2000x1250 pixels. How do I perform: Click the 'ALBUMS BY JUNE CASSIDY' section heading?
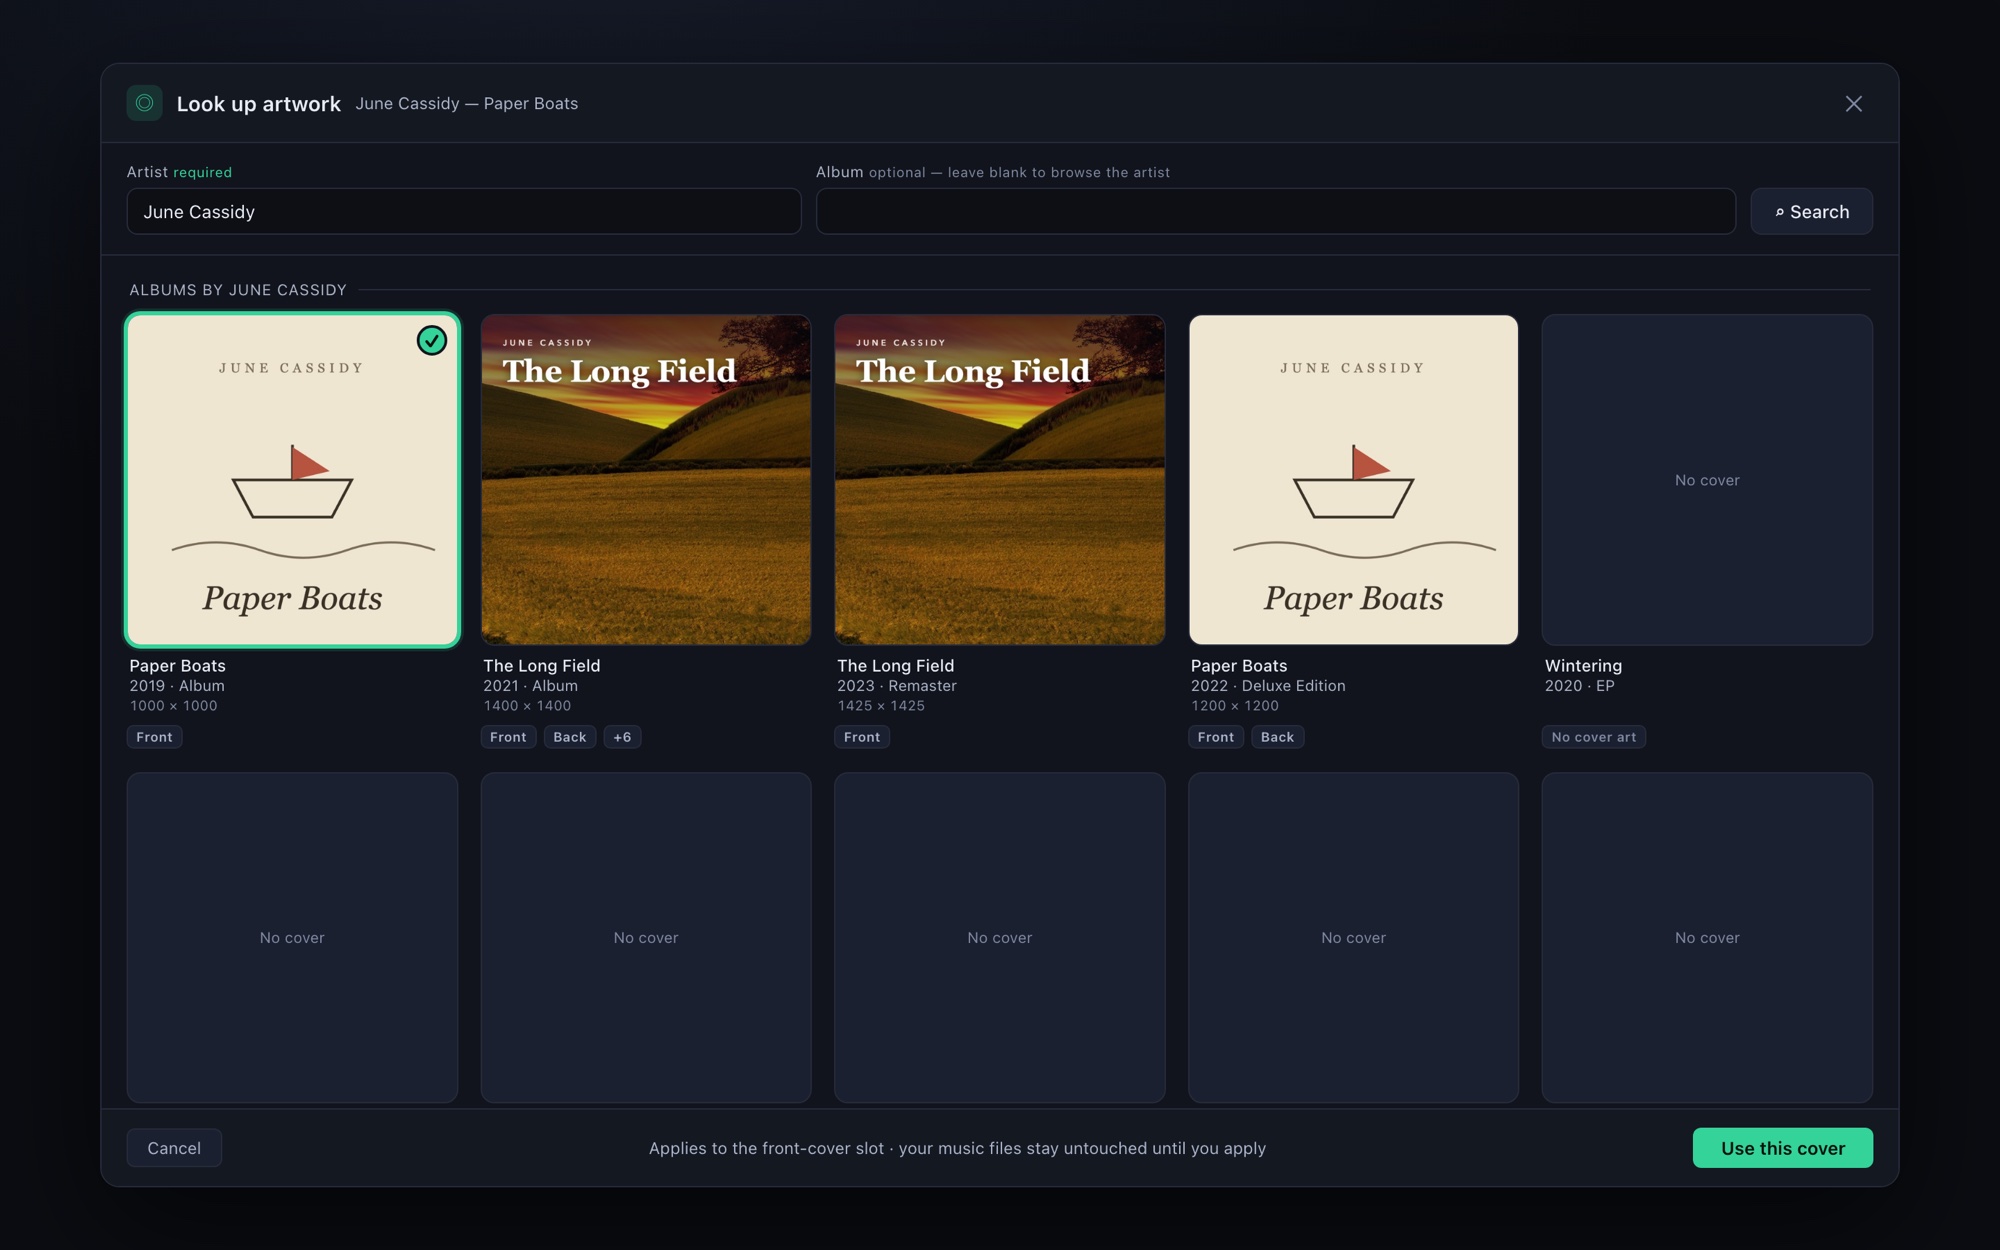point(238,290)
